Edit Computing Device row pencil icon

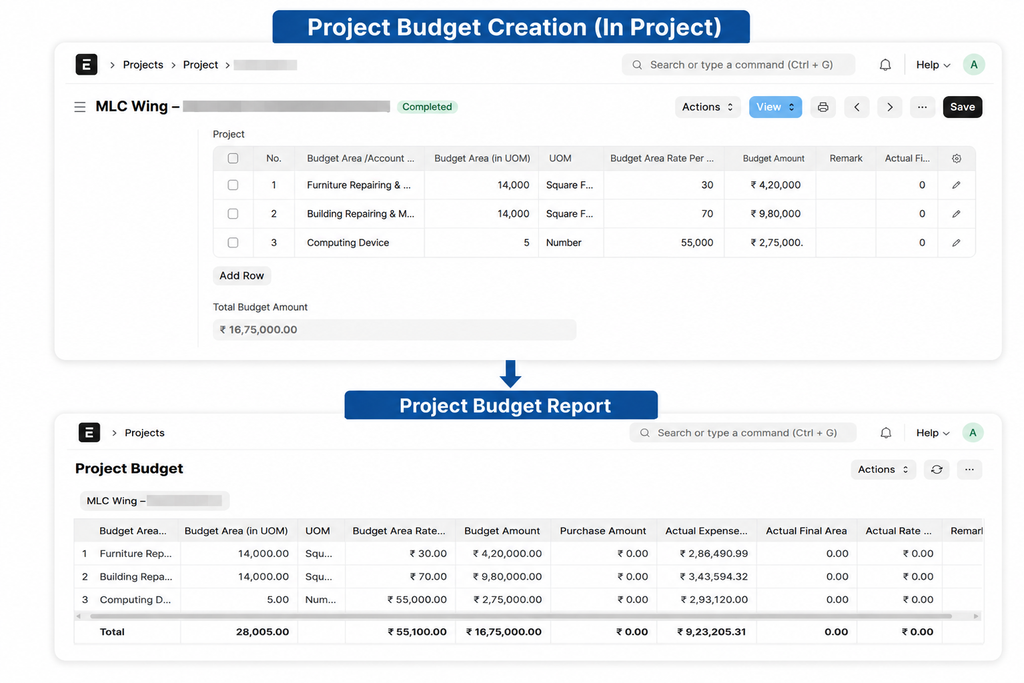[x=956, y=243]
